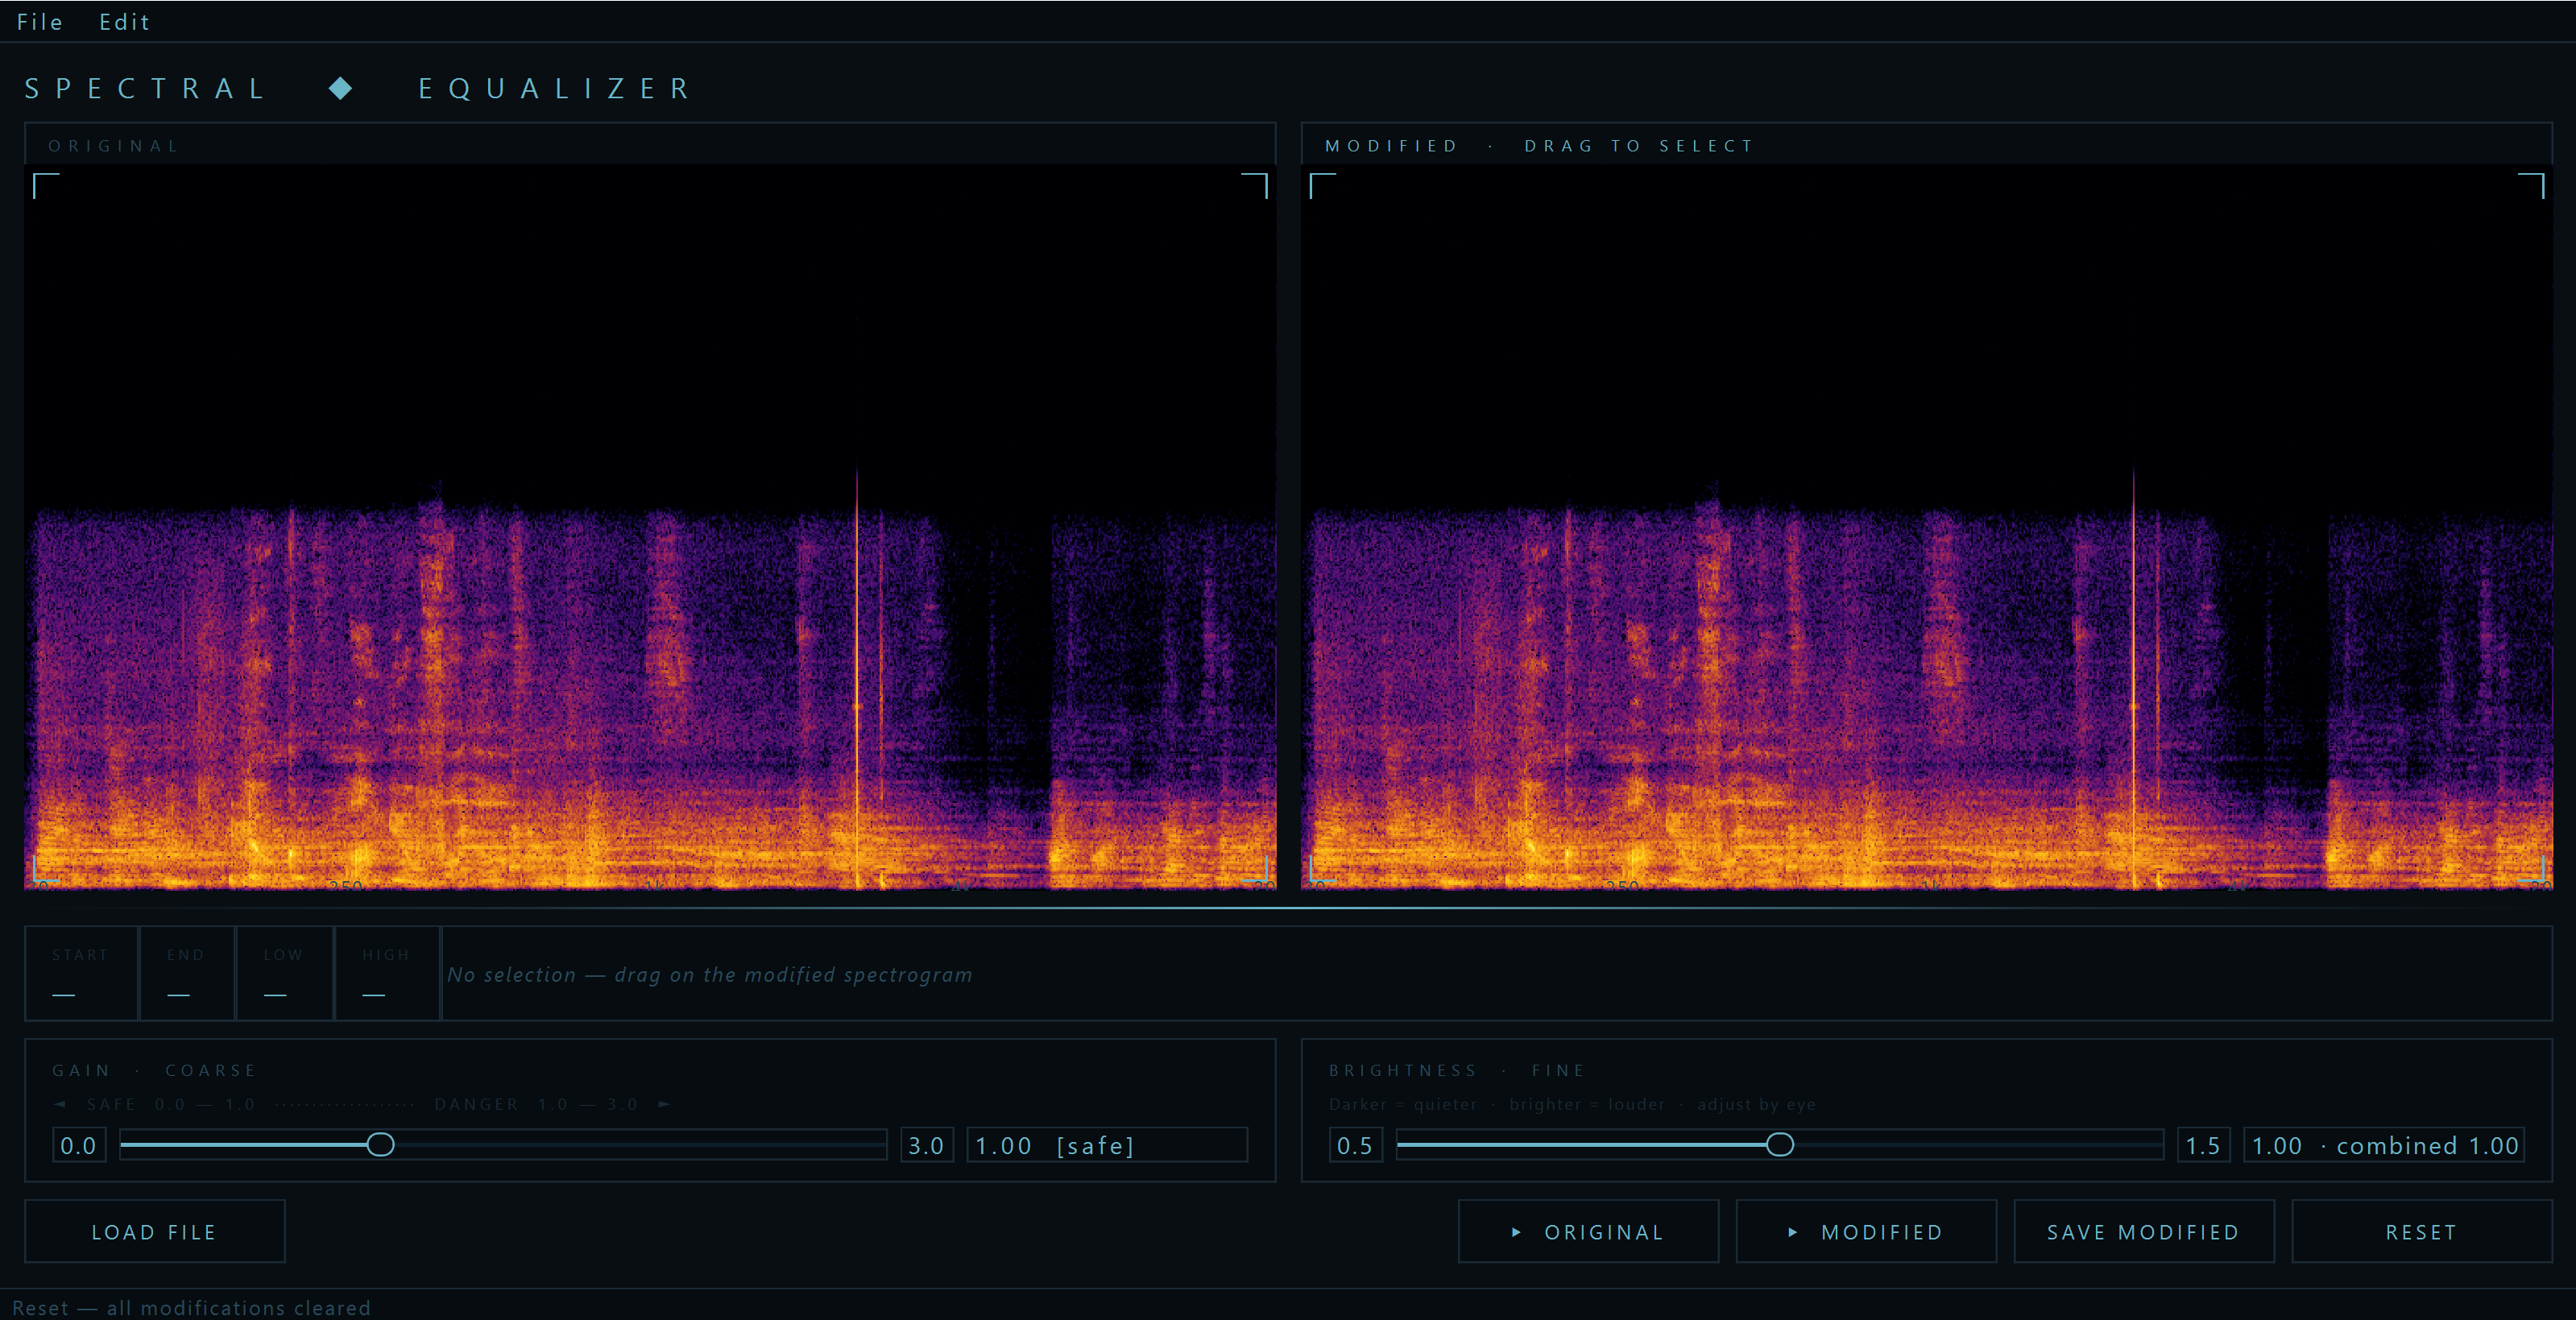
Task: Click the gain minimum field 0.0
Action: pos(79,1146)
